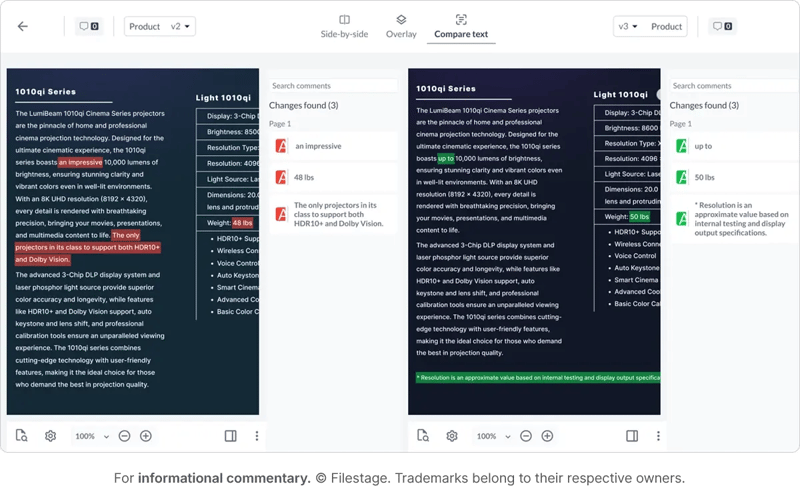Click highlighted 'and Dolby Vision.' text in left document

click(x=42, y=260)
